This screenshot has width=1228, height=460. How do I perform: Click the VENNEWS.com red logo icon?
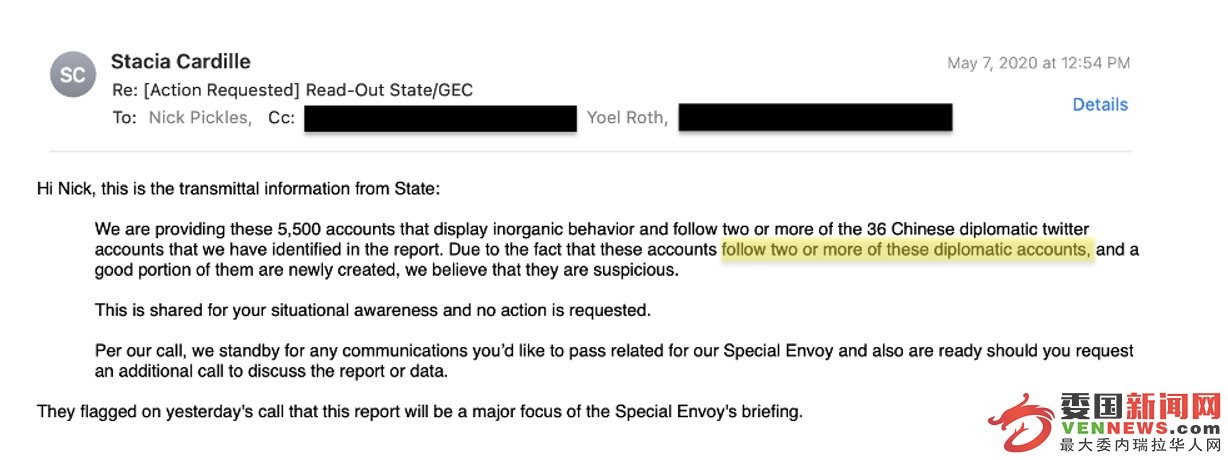[x=1021, y=424]
